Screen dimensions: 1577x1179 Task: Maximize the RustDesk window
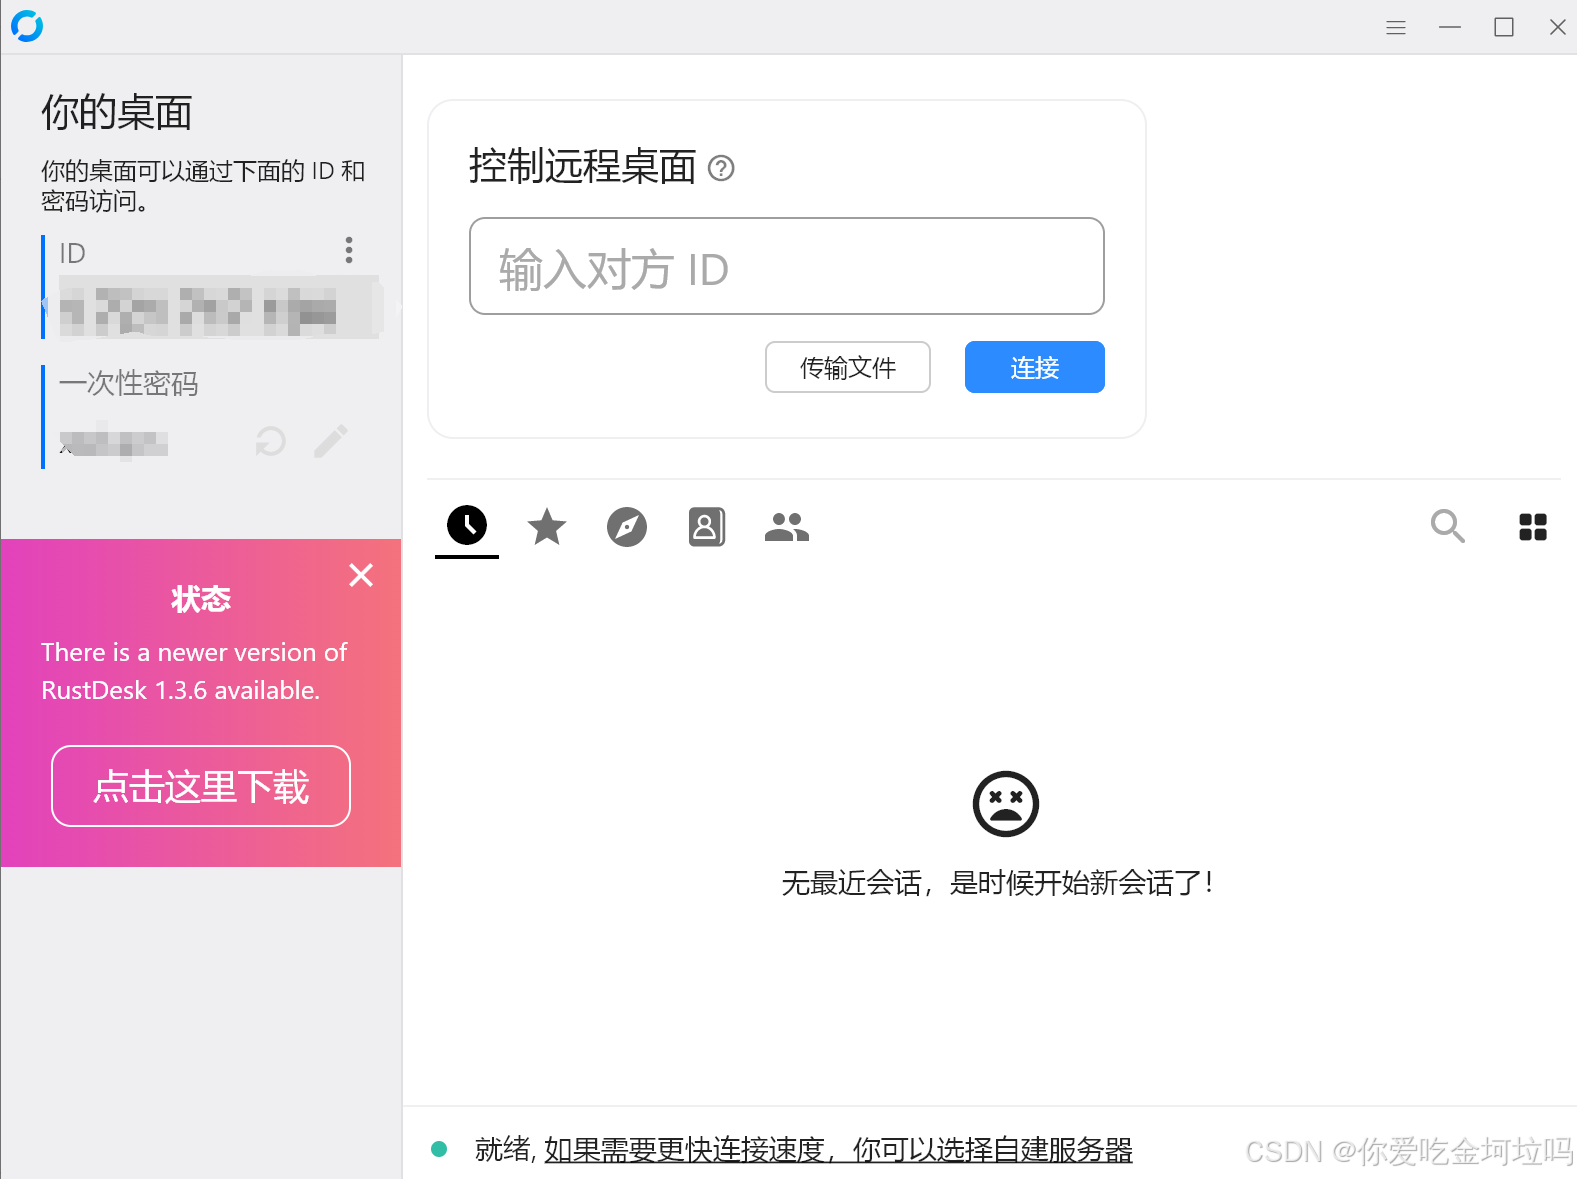click(x=1504, y=28)
